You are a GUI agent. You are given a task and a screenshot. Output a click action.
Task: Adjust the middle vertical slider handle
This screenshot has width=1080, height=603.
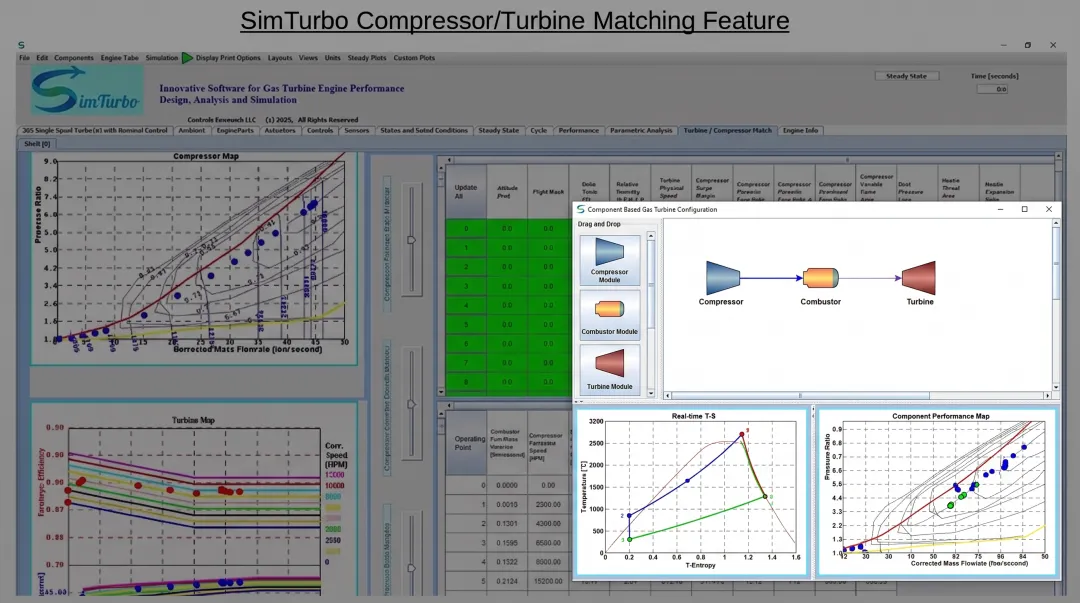pyautogui.click(x=411, y=404)
